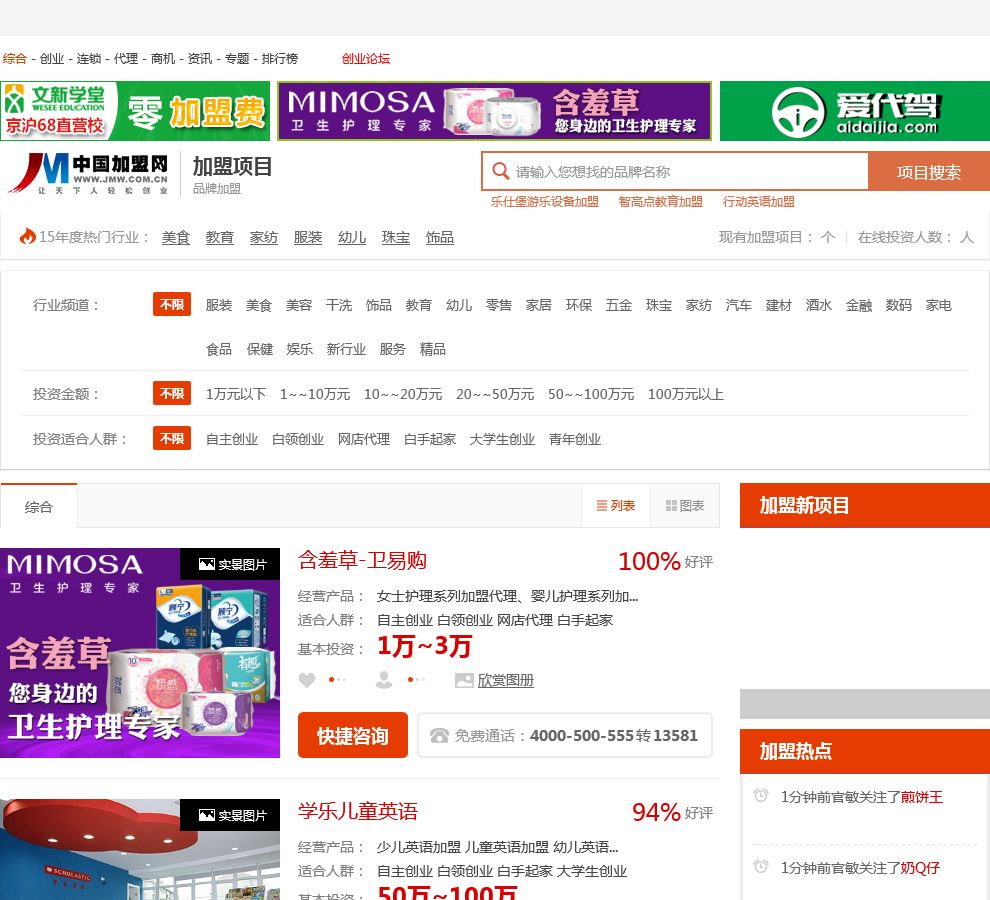Filter investment by 1~~10万元
Screen dimensions: 990x900
[x=315, y=394]
